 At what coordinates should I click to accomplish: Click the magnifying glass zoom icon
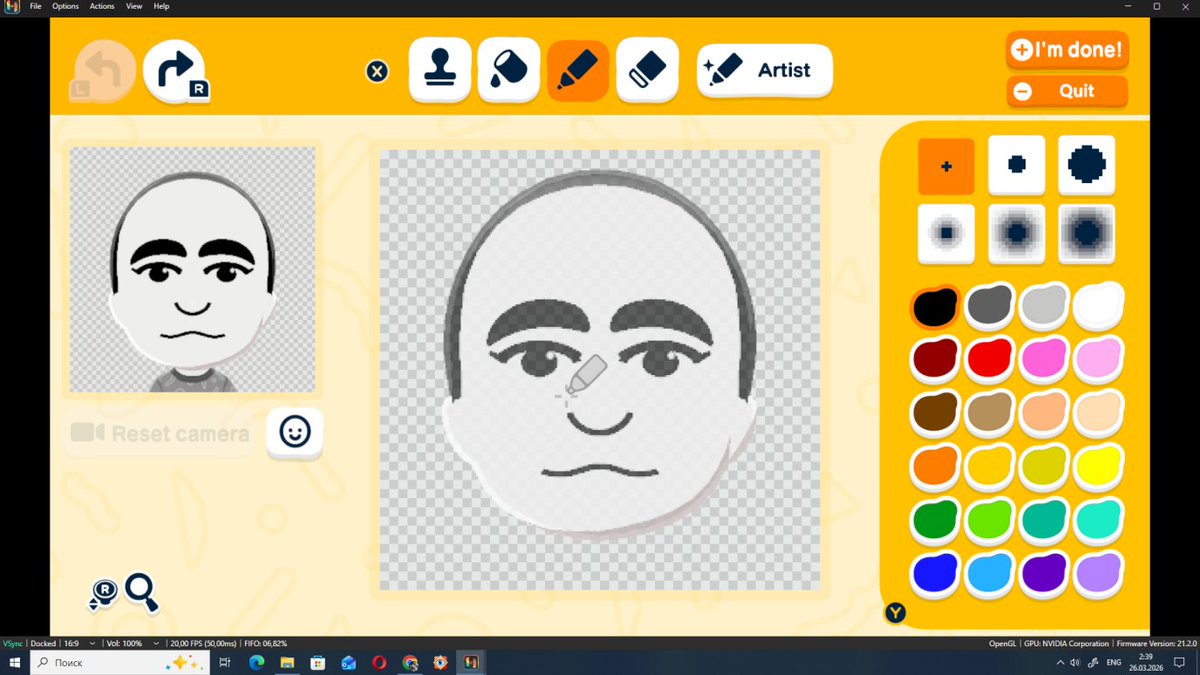(141, 592)
